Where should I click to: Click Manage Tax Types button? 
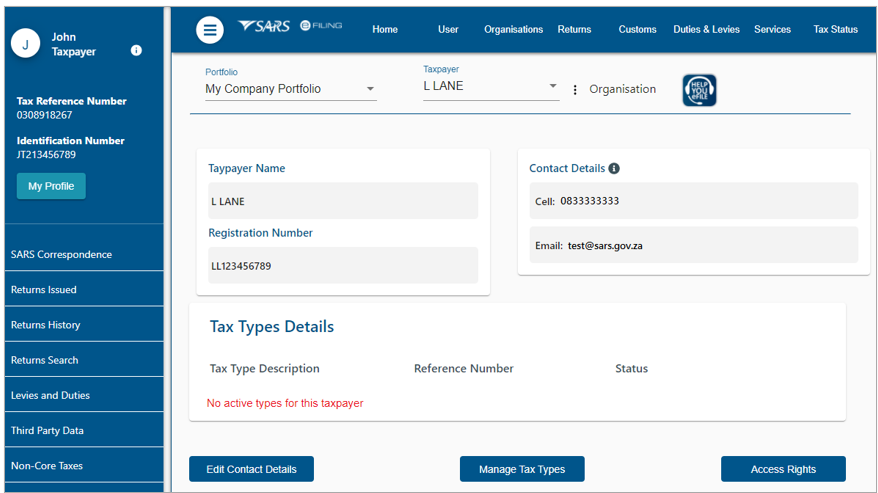coord(522,469)
